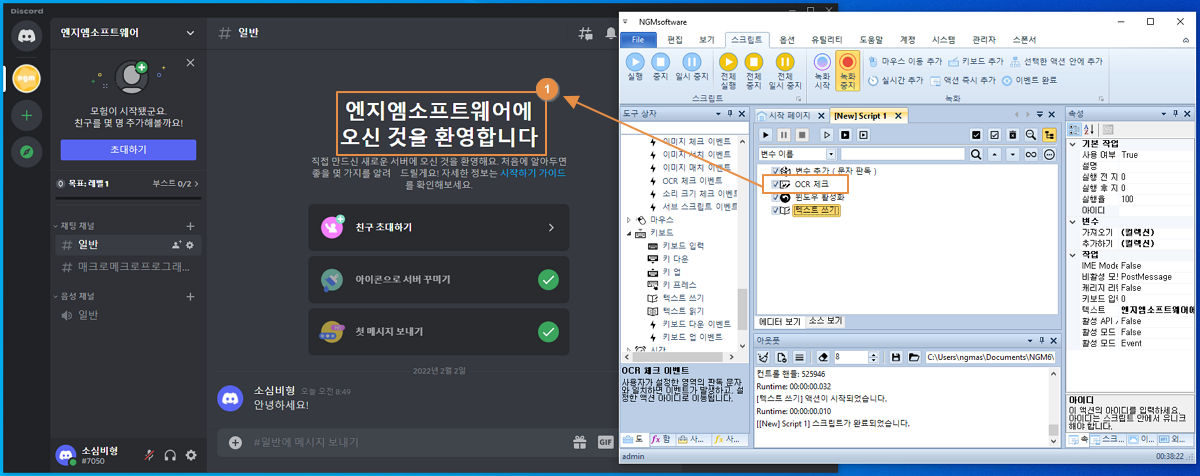
Task: Open the 보기 ribbon tab
Action: pyautogui.click(x=706, y=39)
